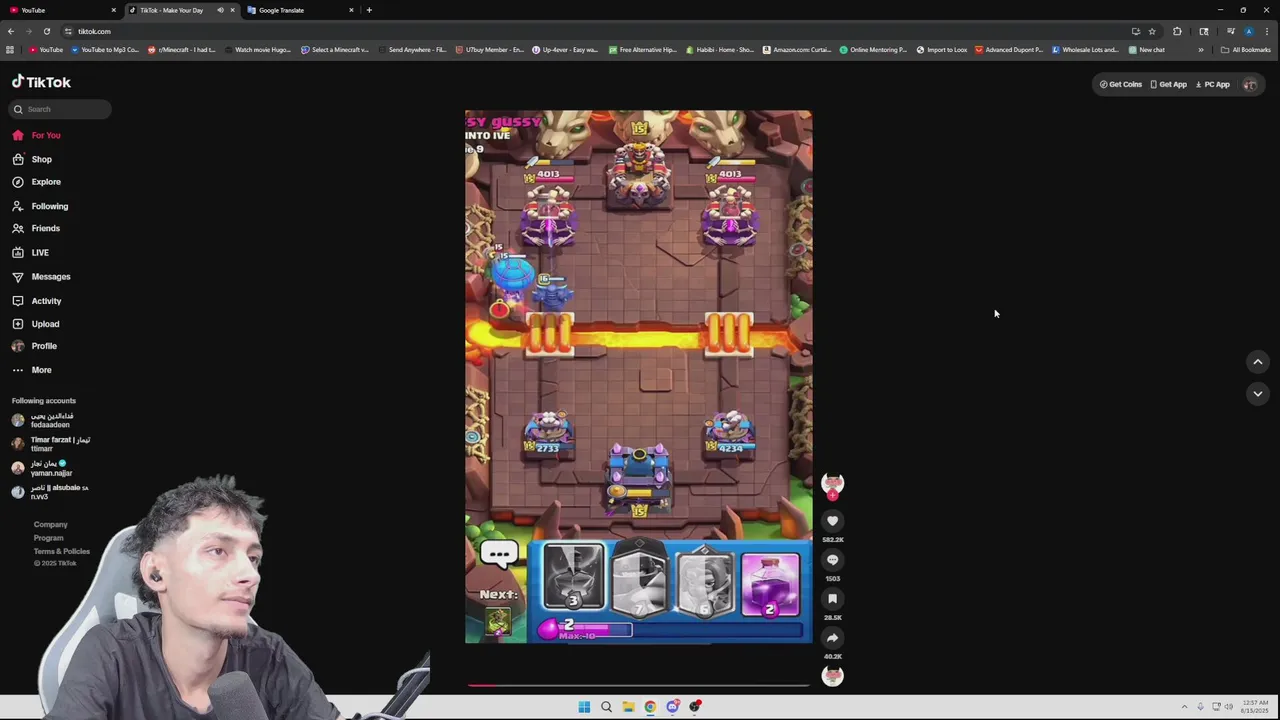This screenshot has width=1280, height=720.
Task: Open the New chat bookmark
Action: pyautogui.click(x=1146, y=50)
